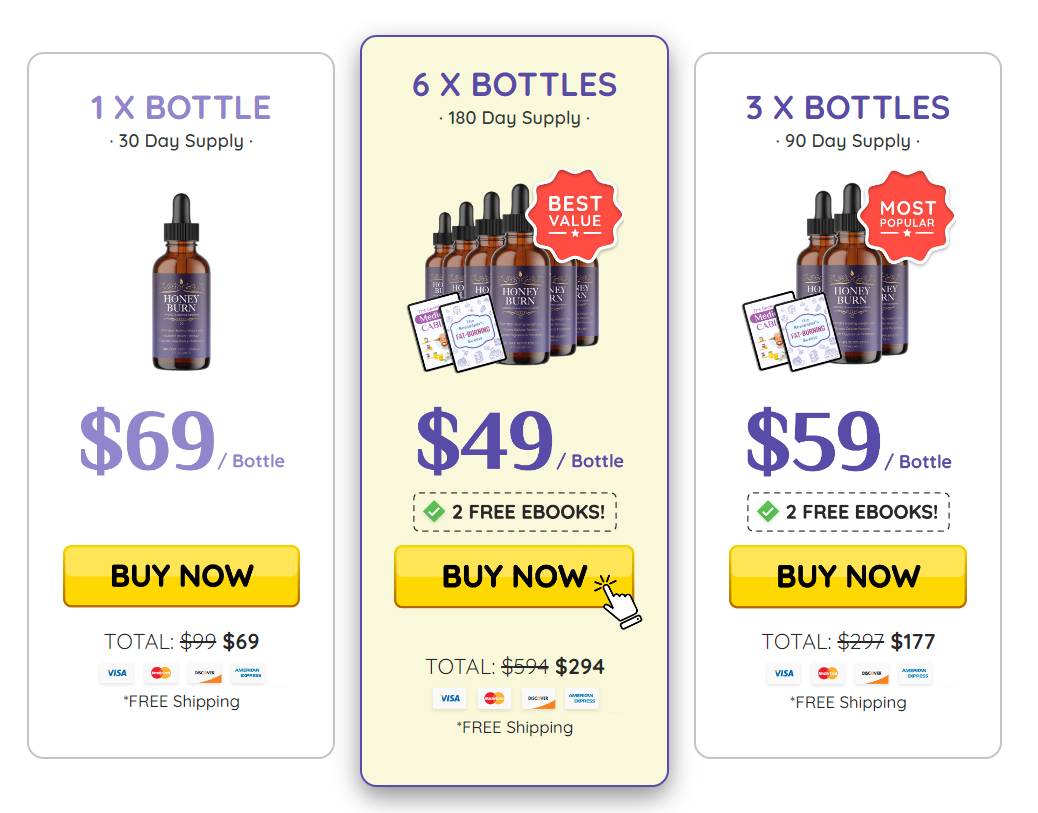
Task: Click the American Express icon in the middle column
Action: coord(582,699)
